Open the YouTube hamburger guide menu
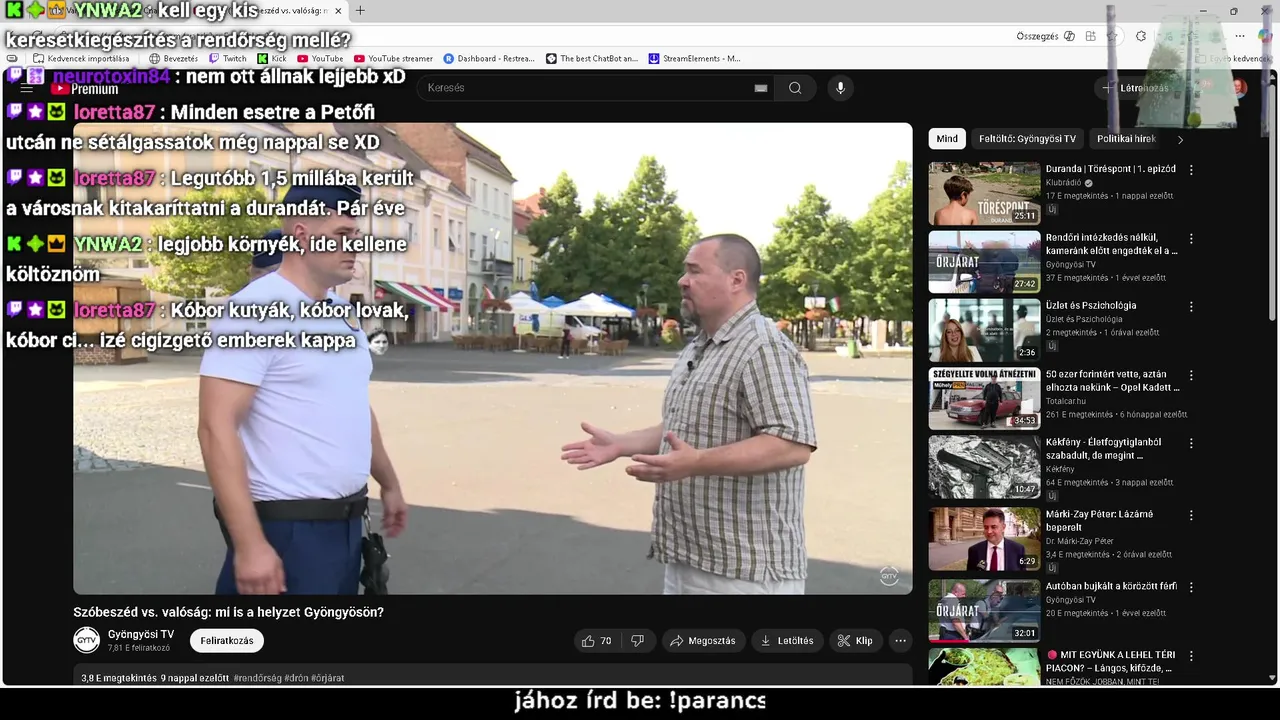 tap(27, 89)
